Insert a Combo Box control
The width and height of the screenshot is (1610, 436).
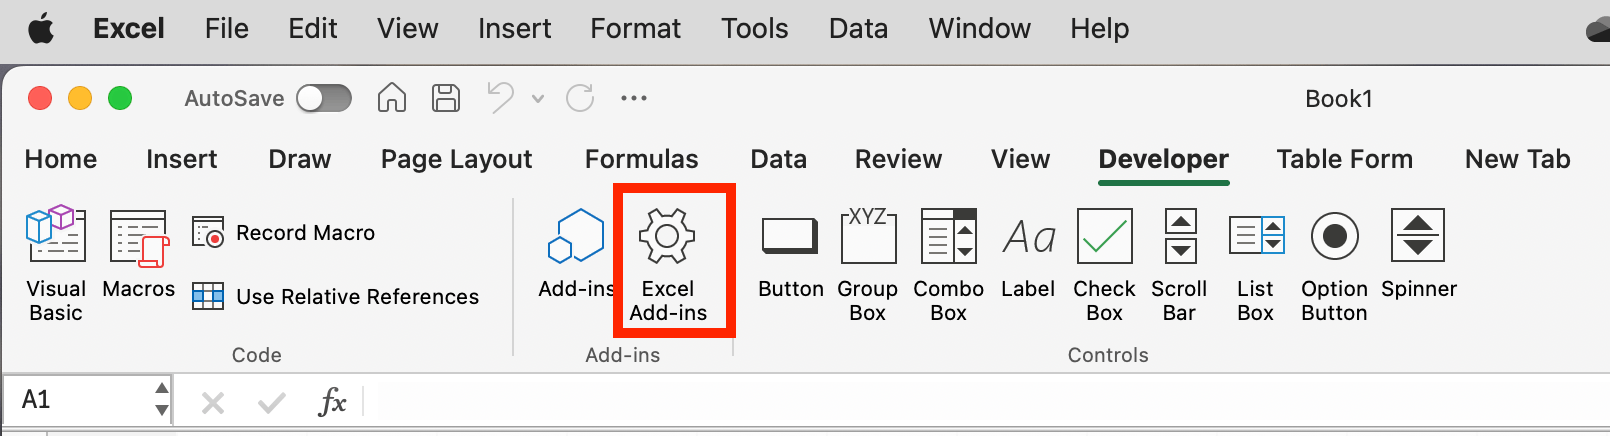(948, 265)
